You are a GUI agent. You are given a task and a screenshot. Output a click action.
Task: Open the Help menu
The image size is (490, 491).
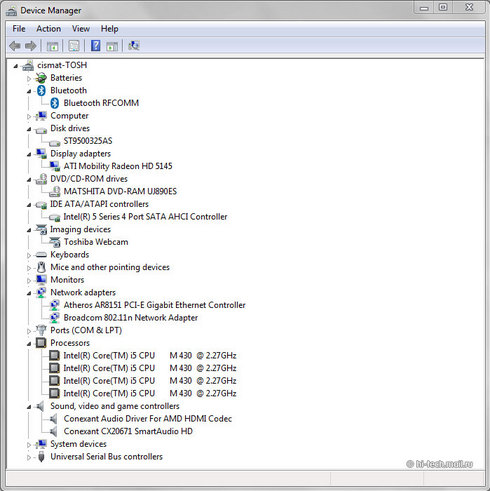[x=110, y=29]
